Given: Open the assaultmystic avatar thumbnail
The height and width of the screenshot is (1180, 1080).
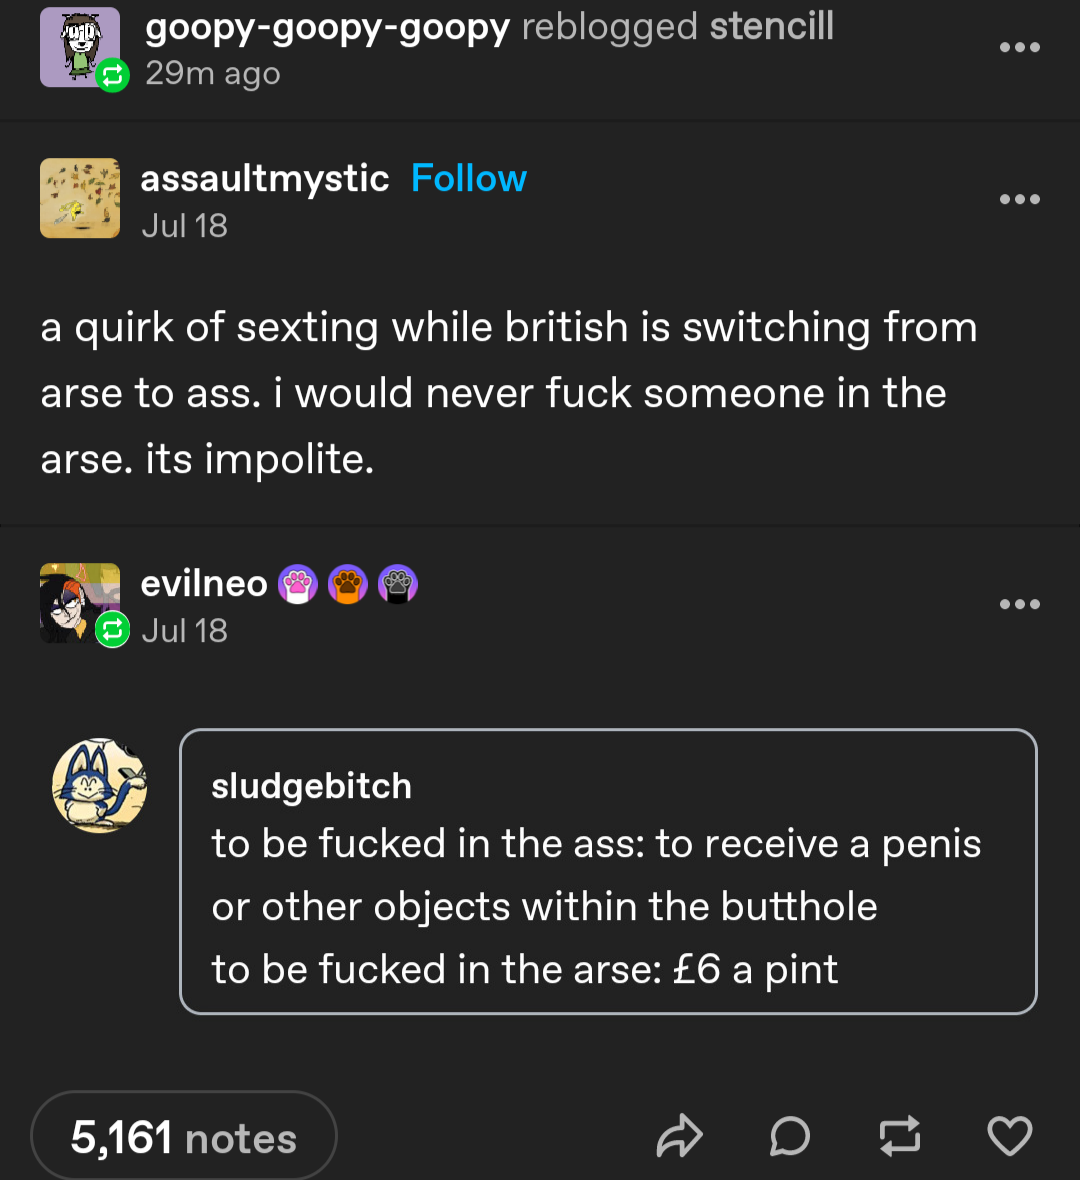Looking at the screenshot, I should click(x=80, y=198).
